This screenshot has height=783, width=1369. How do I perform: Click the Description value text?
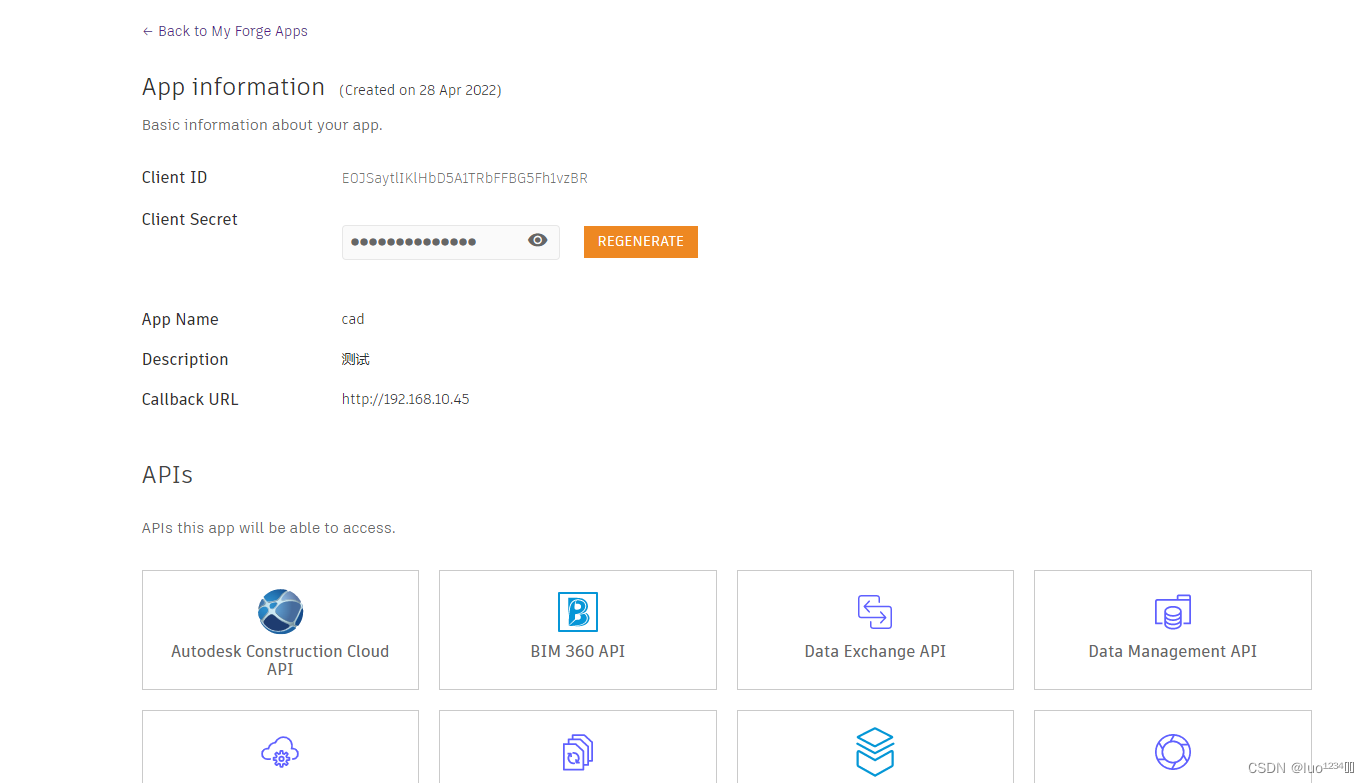point(355,359)
